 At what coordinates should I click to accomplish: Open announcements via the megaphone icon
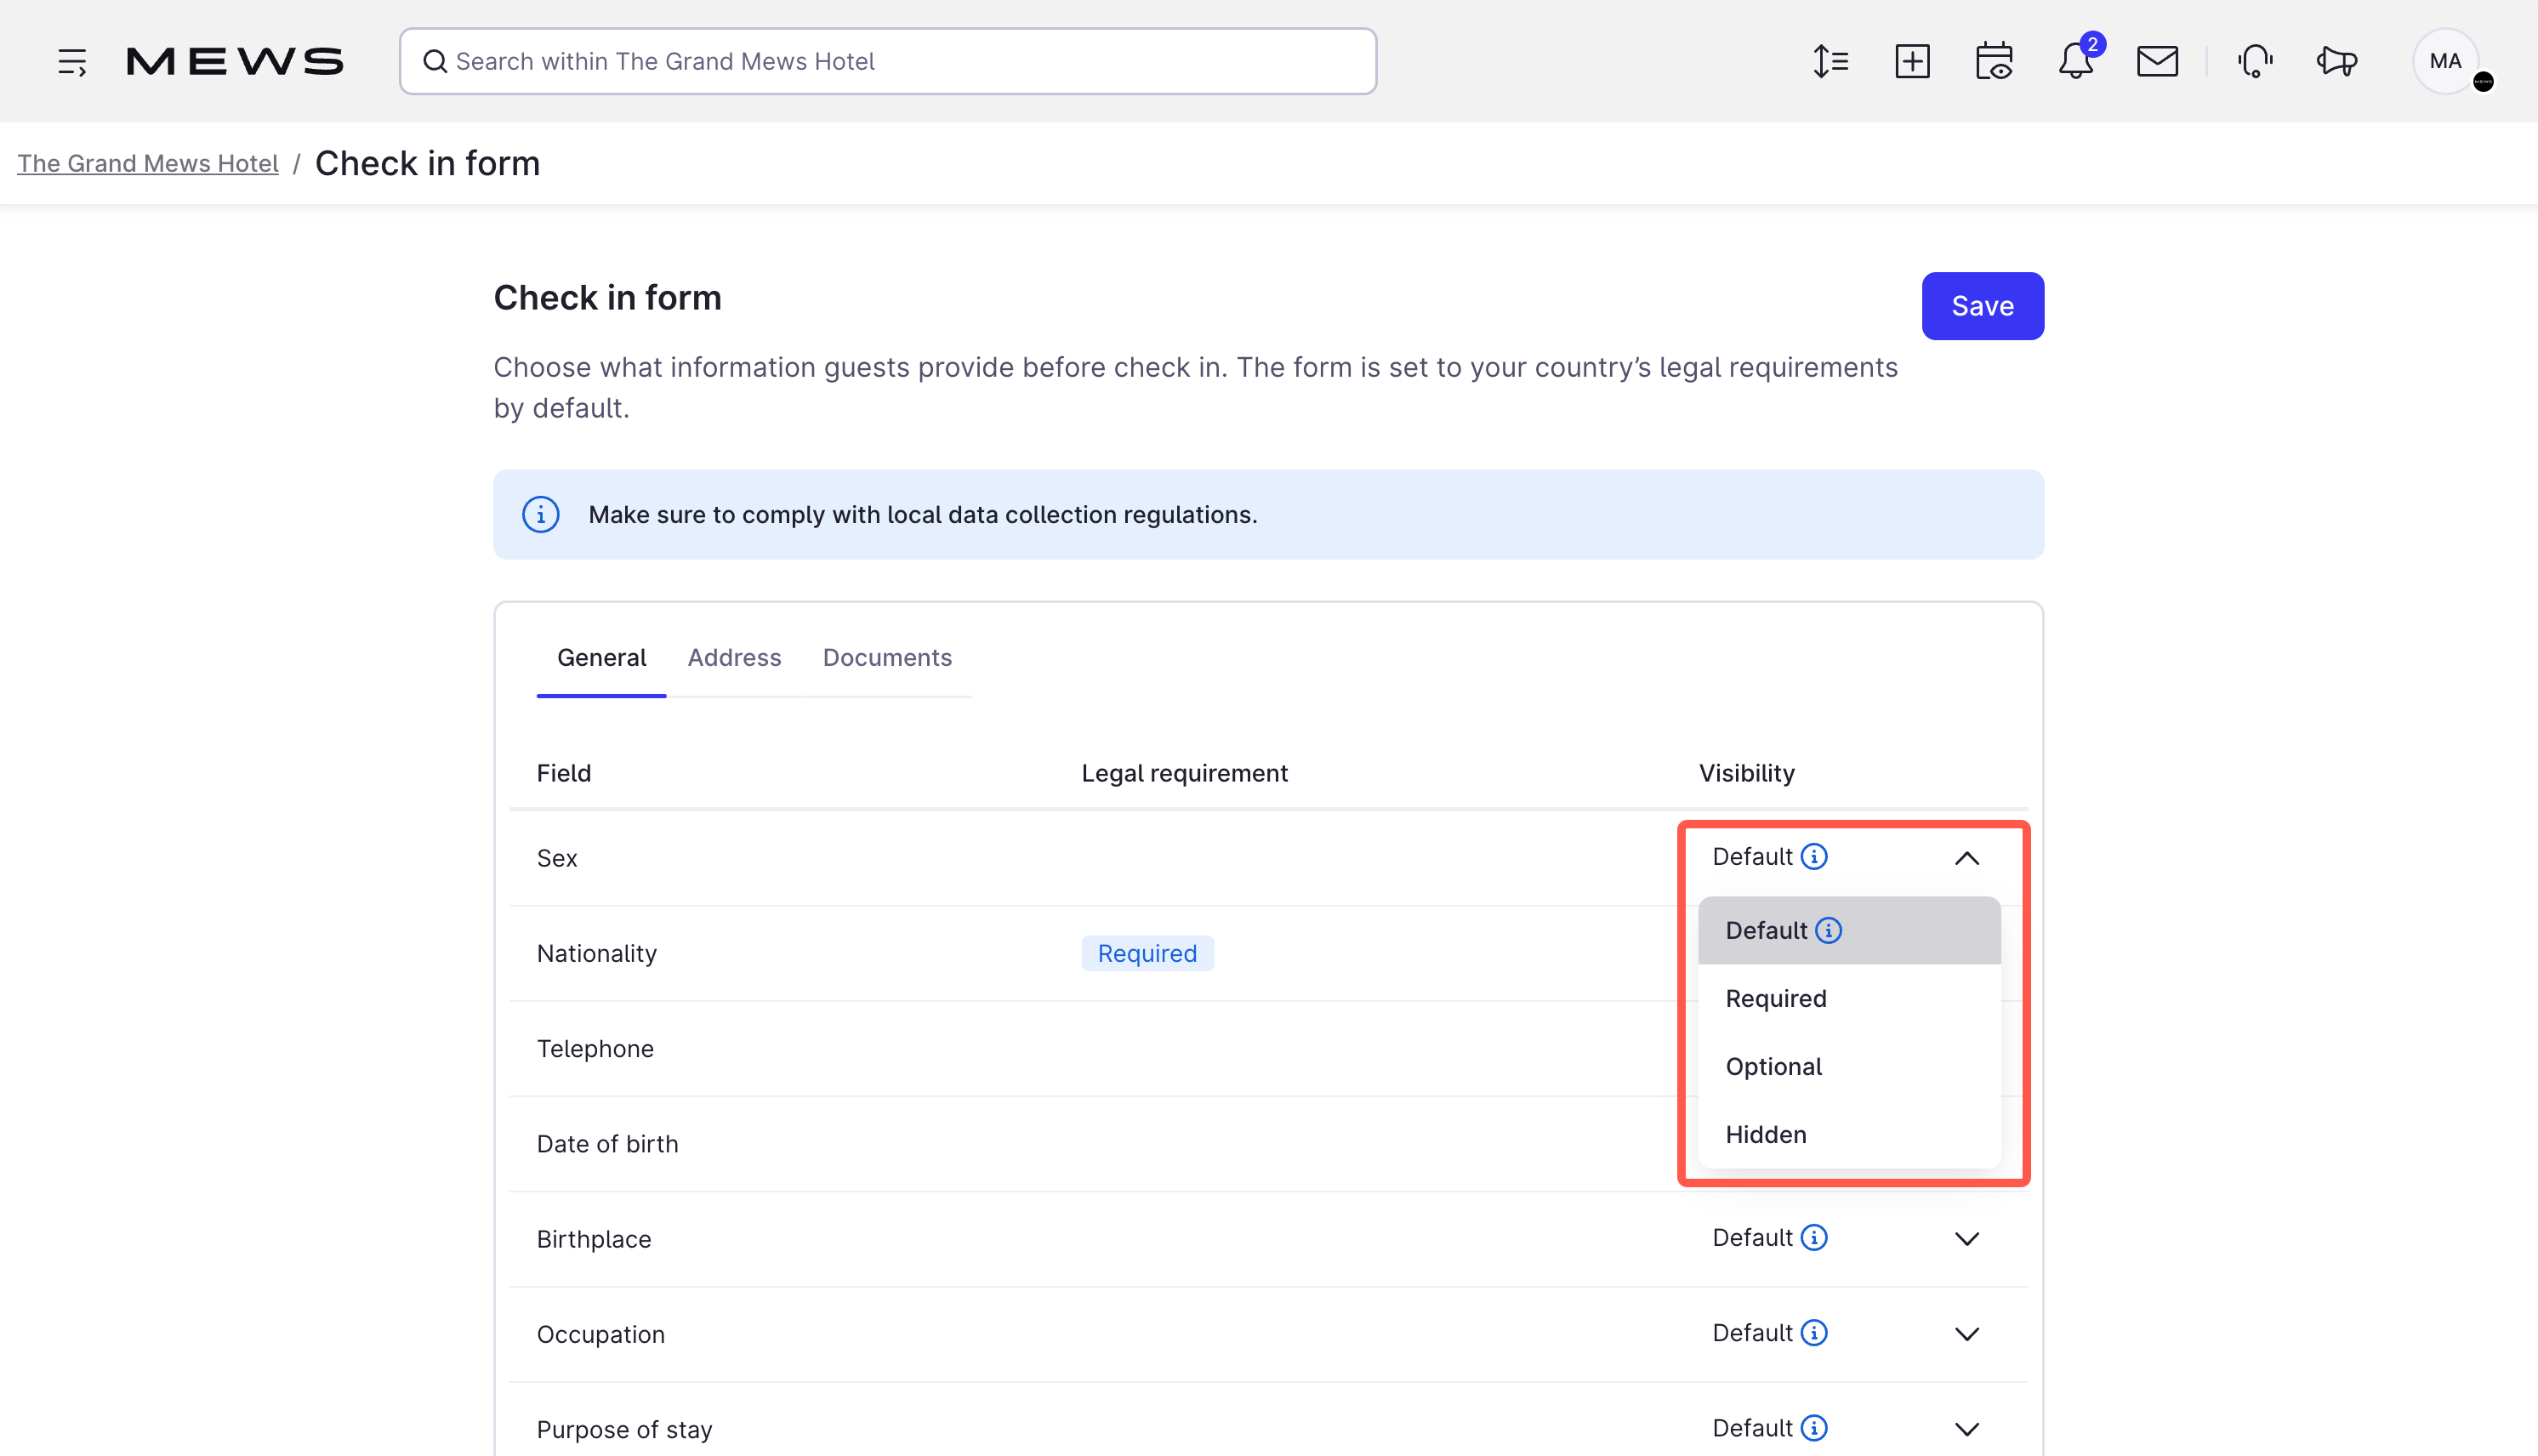pos(2336,60)
